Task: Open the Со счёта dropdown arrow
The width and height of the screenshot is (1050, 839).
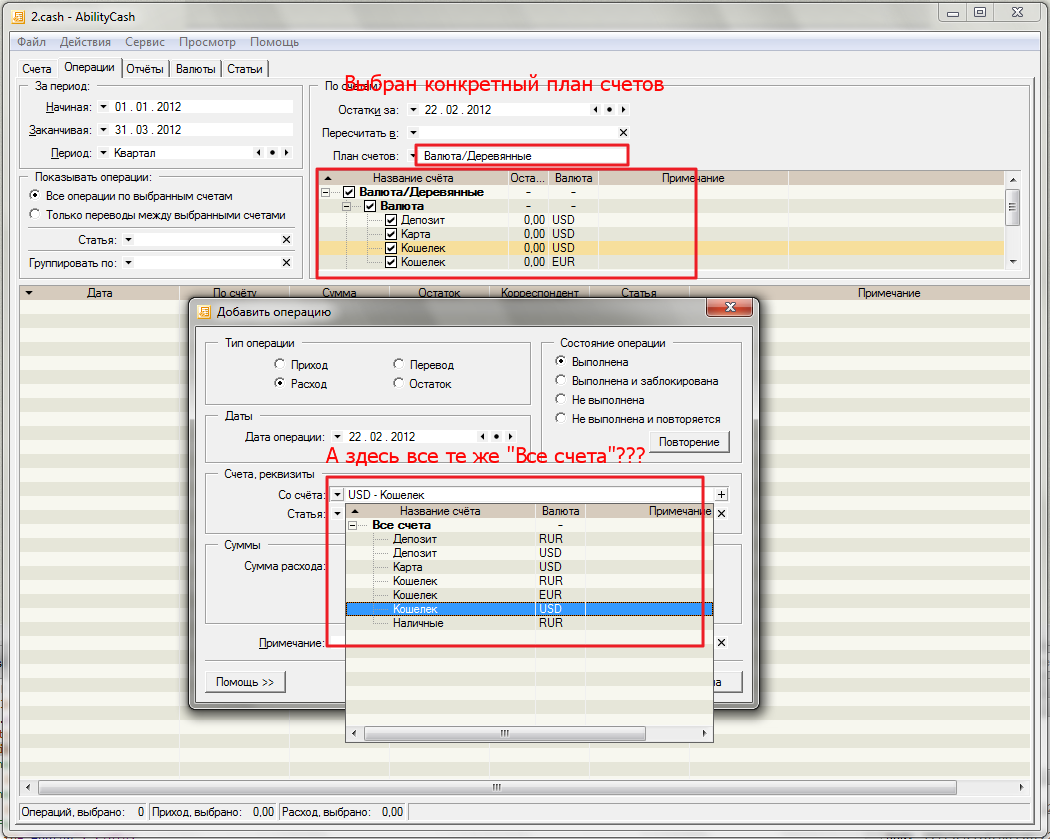Action: [337, 494]
